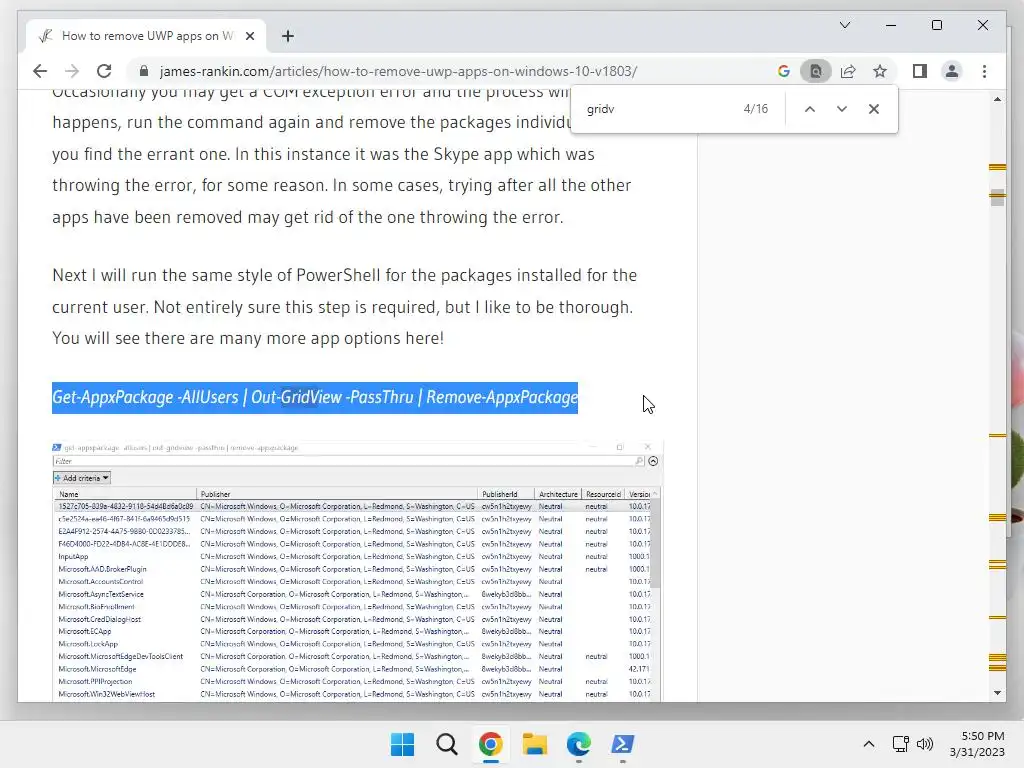The height and width of the screenshot is (768, 1024).
Task: Share this page
Action: pyautogui.click(x=848, y=71)
